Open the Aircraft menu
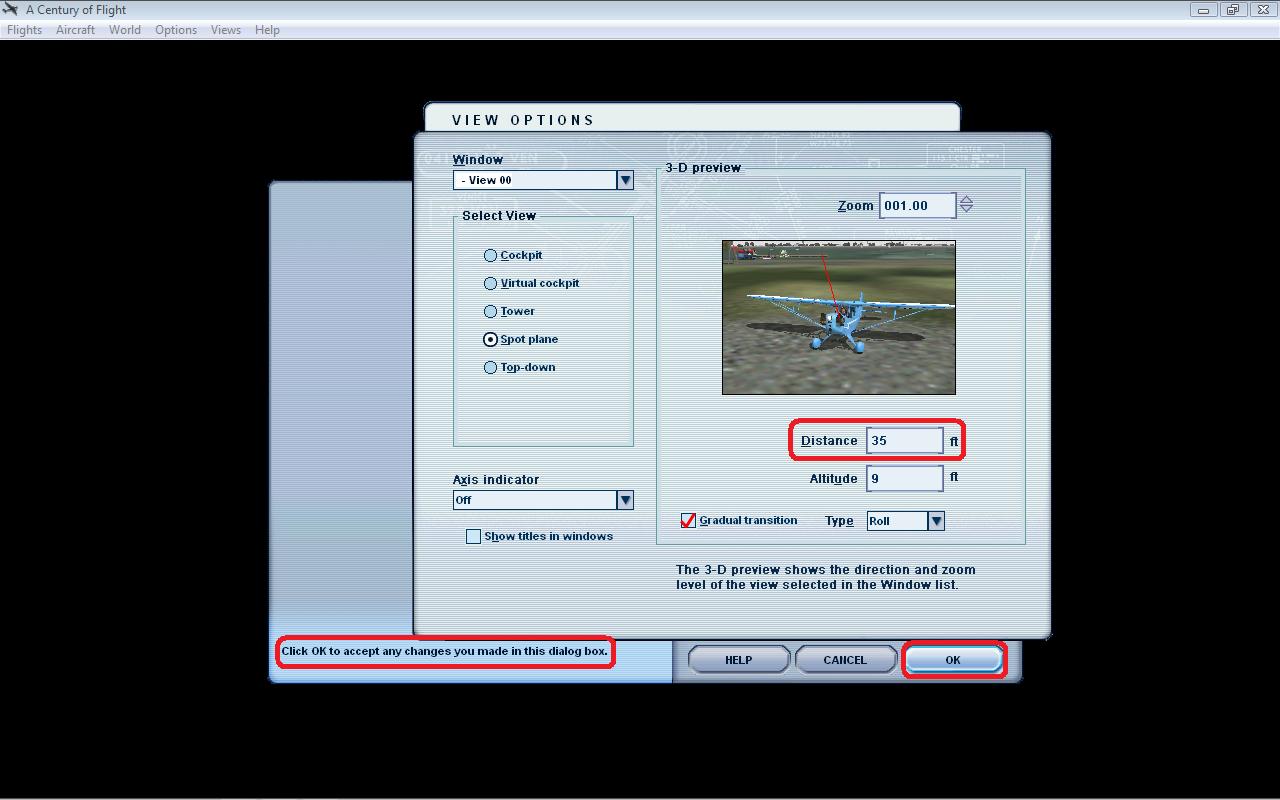 tap(75, 30)
